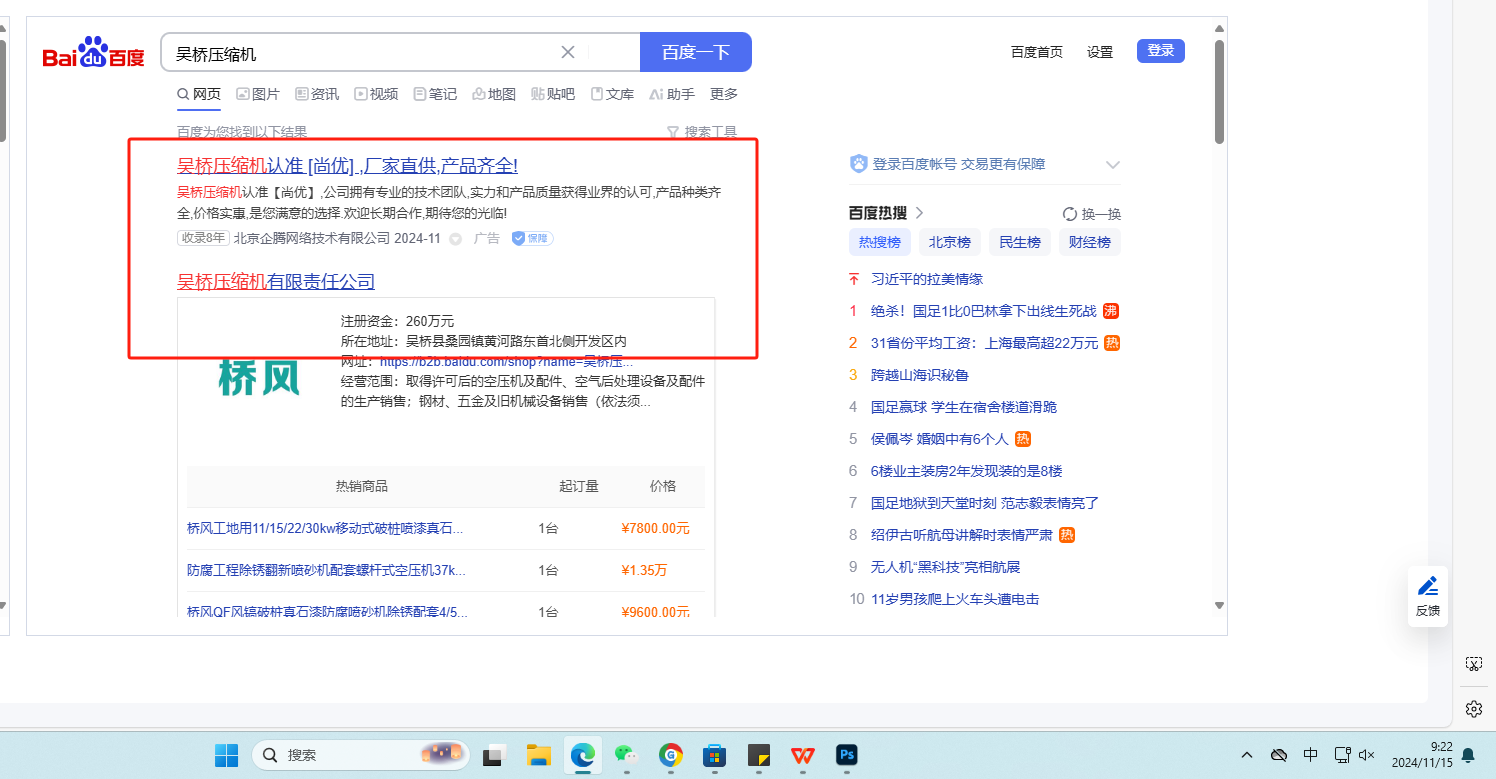This screenshot has height=779, width=1496.
Task: Open the 吴桥压缩机有限责任公司 result link
Action: pos(276,282)
